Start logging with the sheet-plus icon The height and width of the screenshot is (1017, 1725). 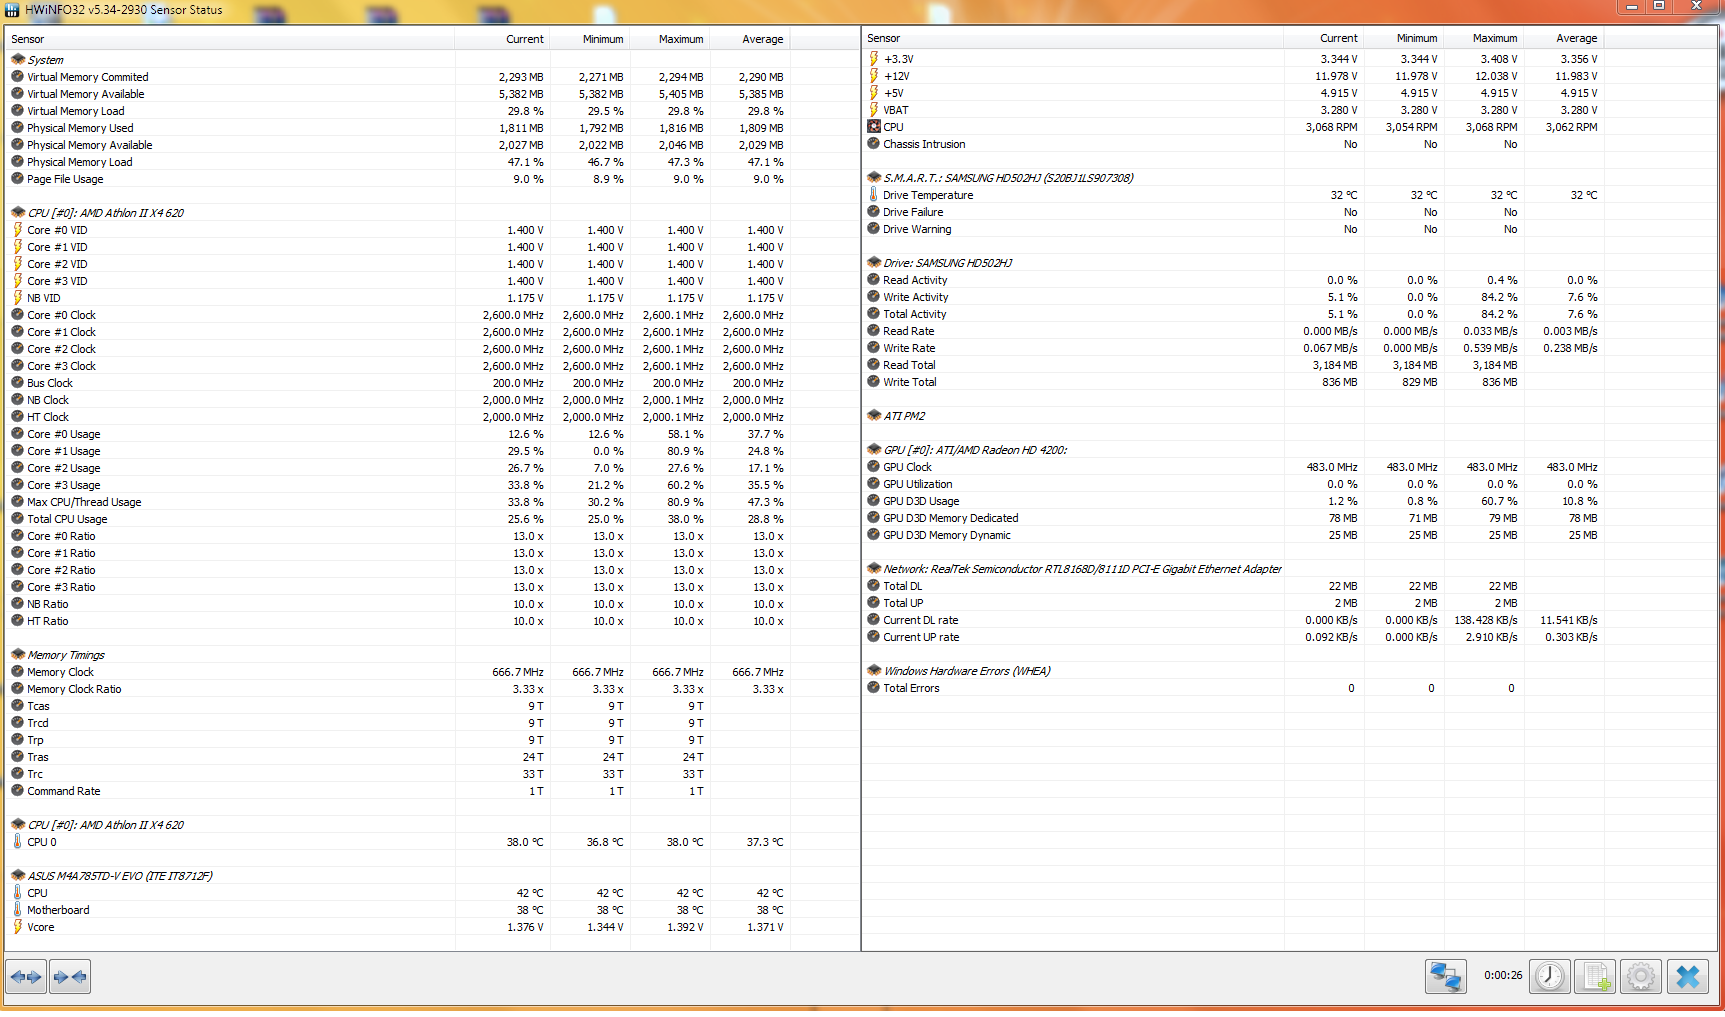tap(1595, 976)
